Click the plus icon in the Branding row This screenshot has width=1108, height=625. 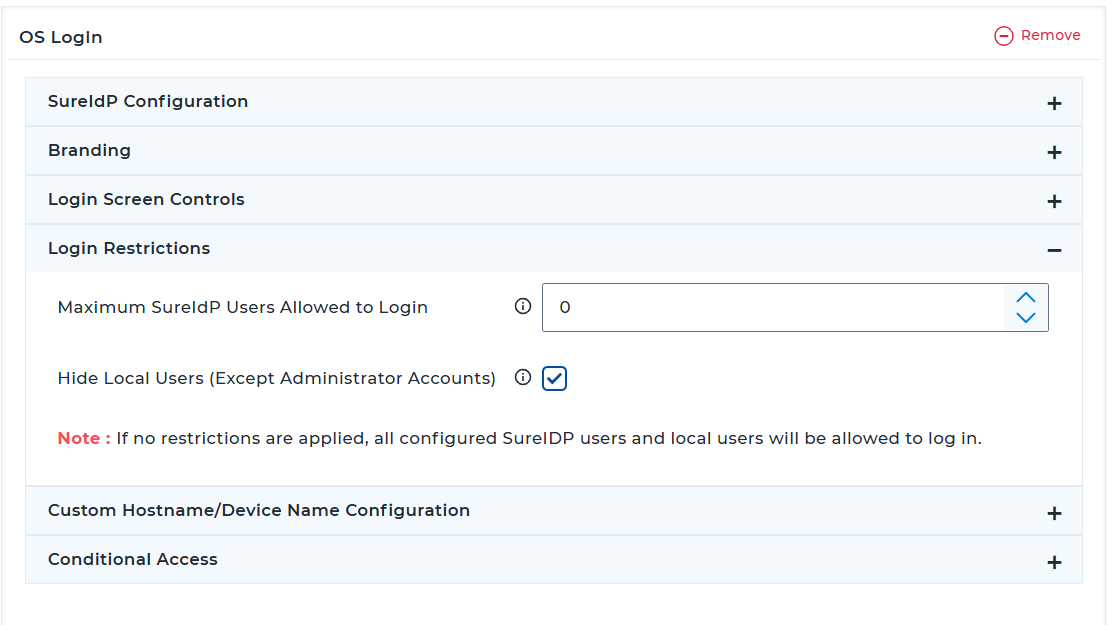coord(1053,152)
